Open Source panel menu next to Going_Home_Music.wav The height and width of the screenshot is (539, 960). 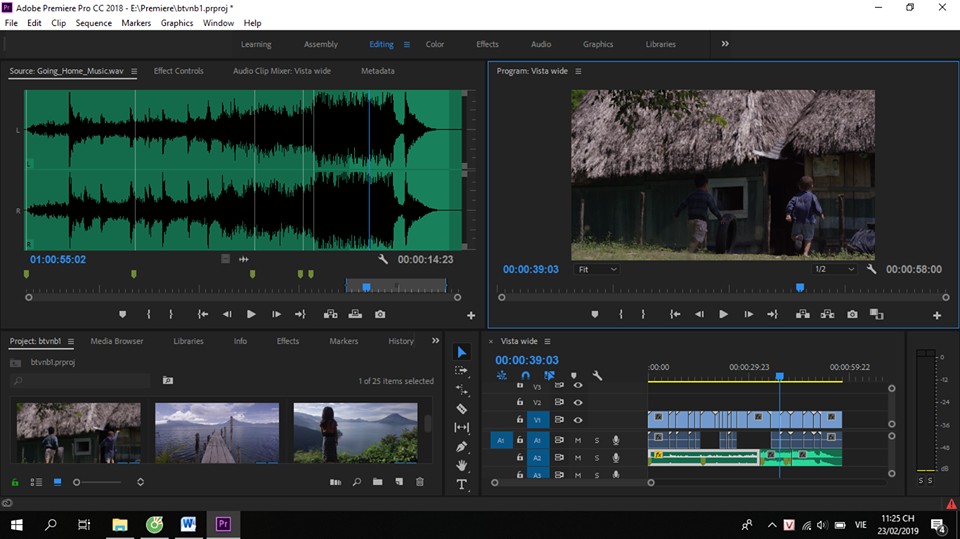(x=134, y=71)
